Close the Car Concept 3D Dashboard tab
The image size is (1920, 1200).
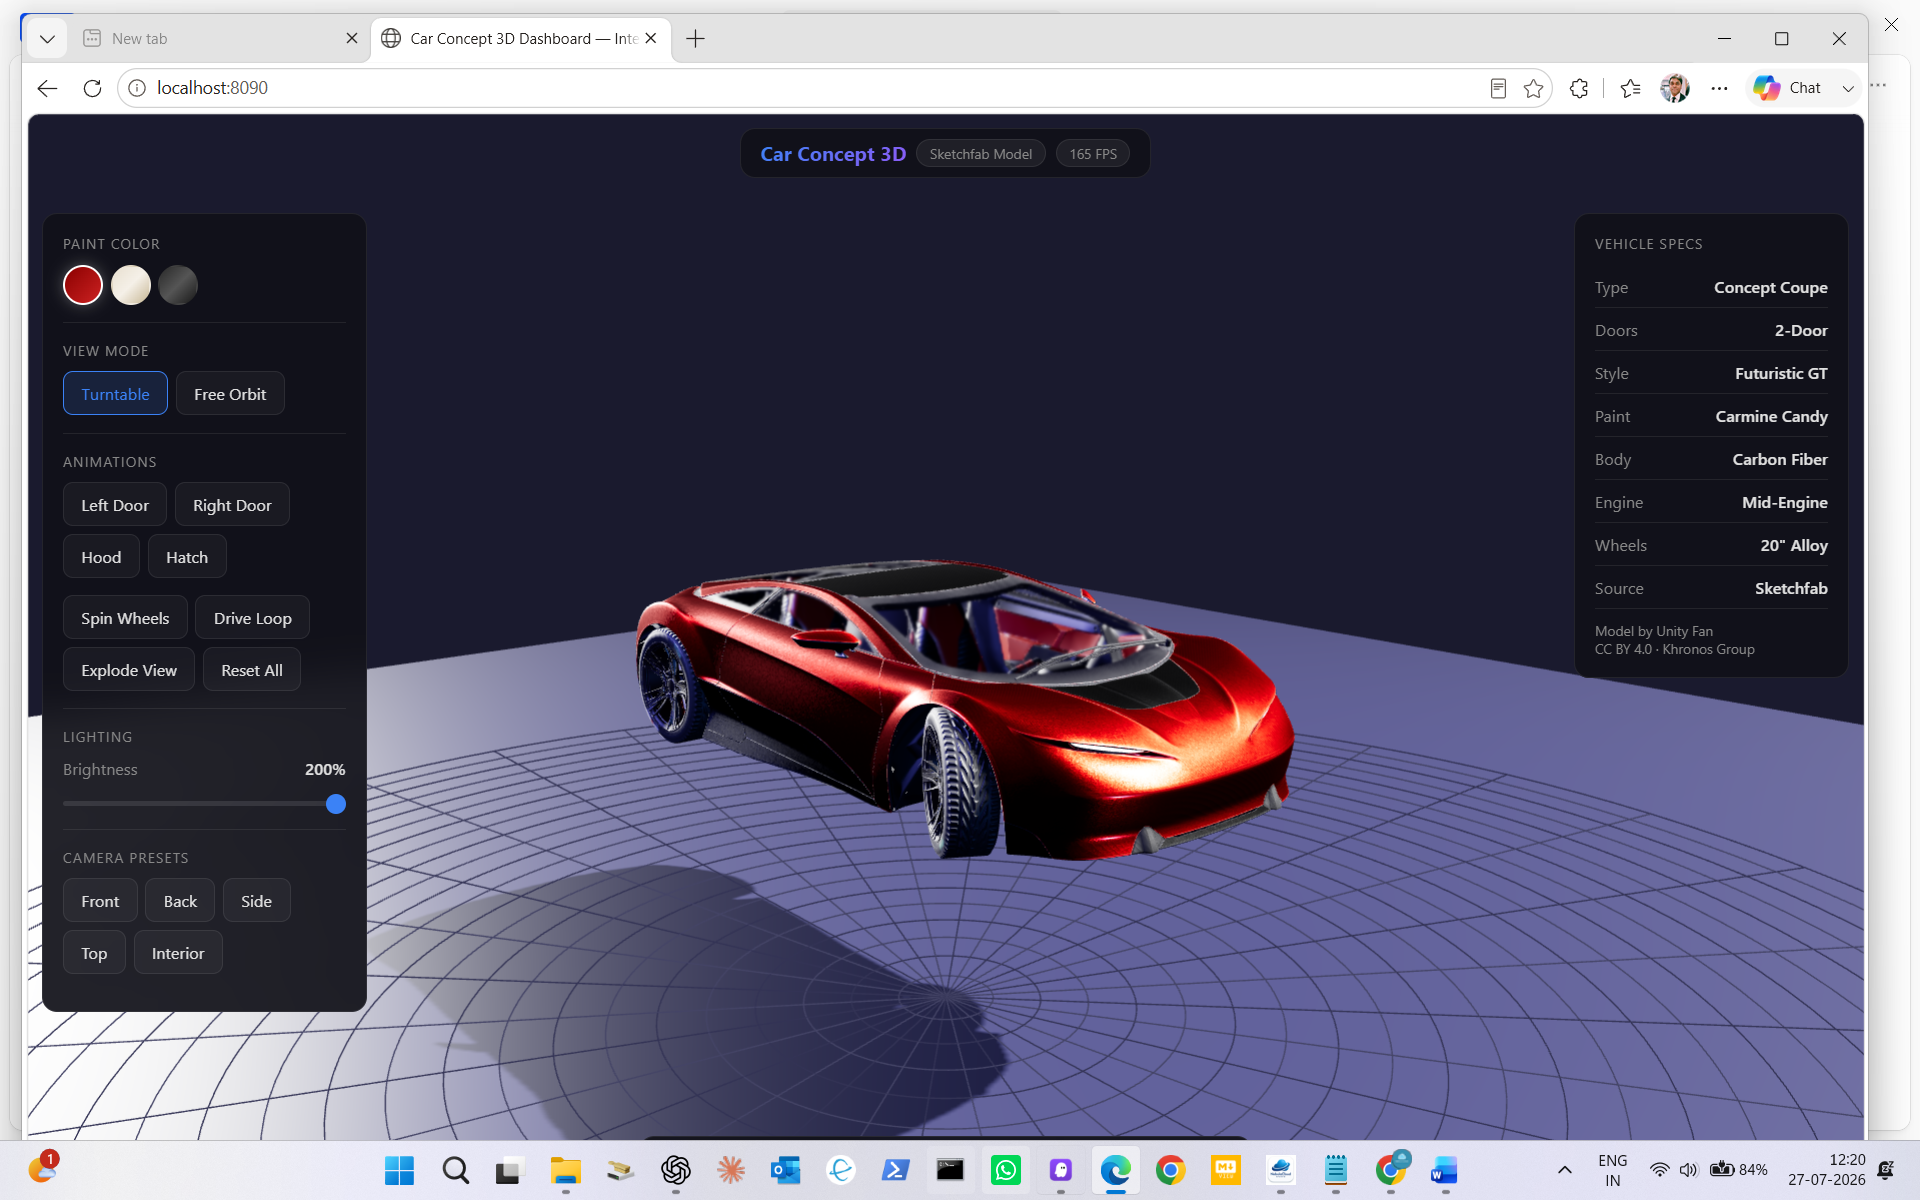point(651,38)
